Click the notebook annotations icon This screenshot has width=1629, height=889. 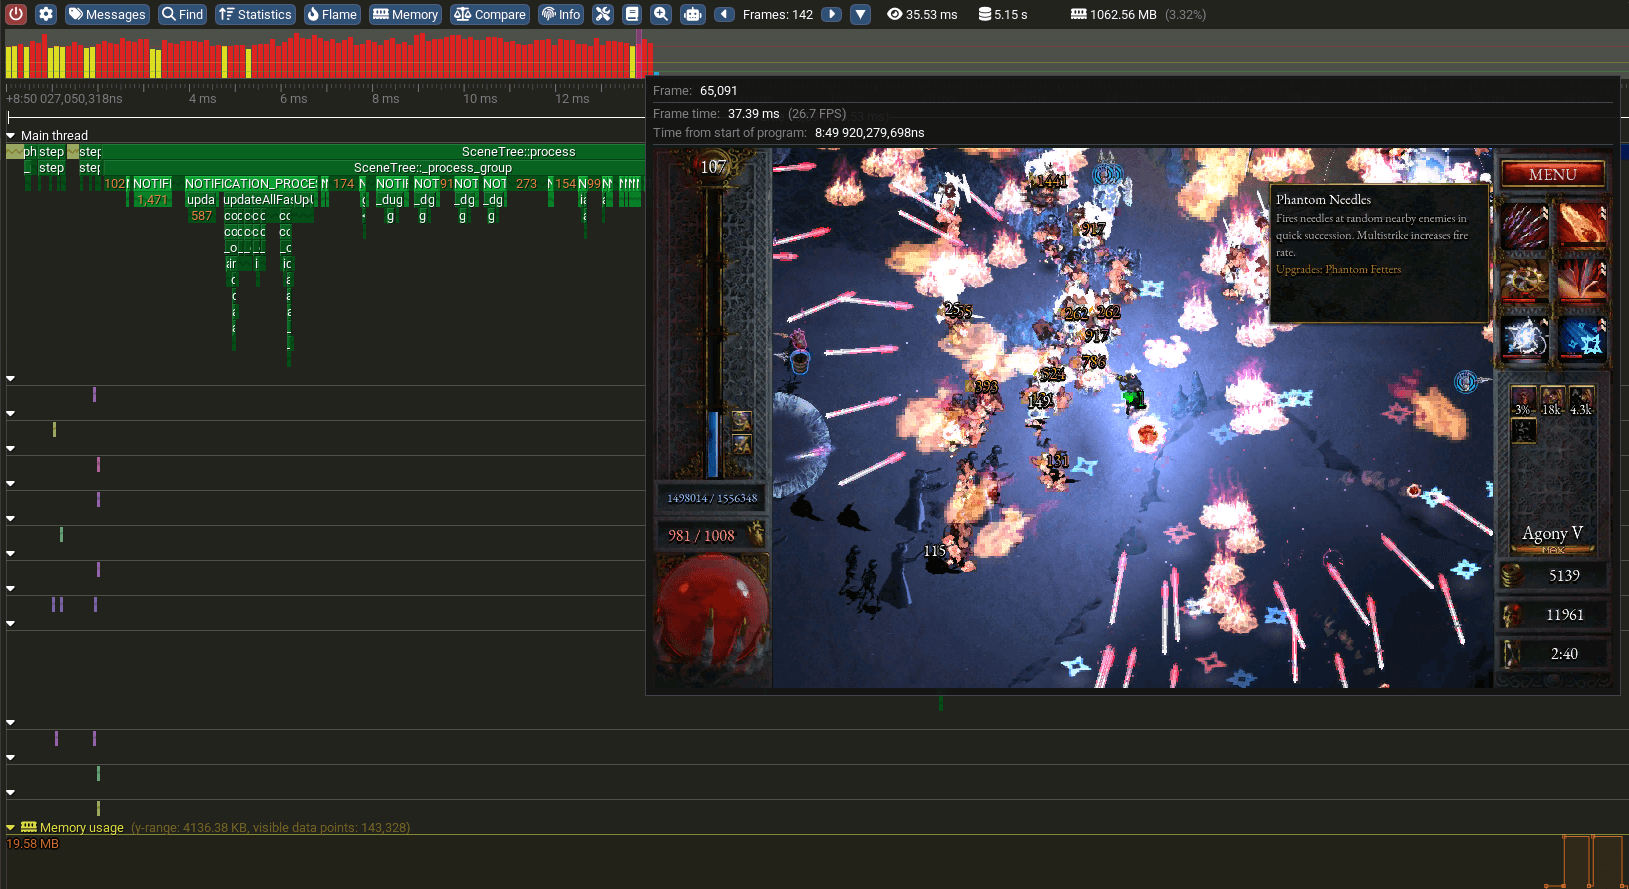(x=632, y=14)
